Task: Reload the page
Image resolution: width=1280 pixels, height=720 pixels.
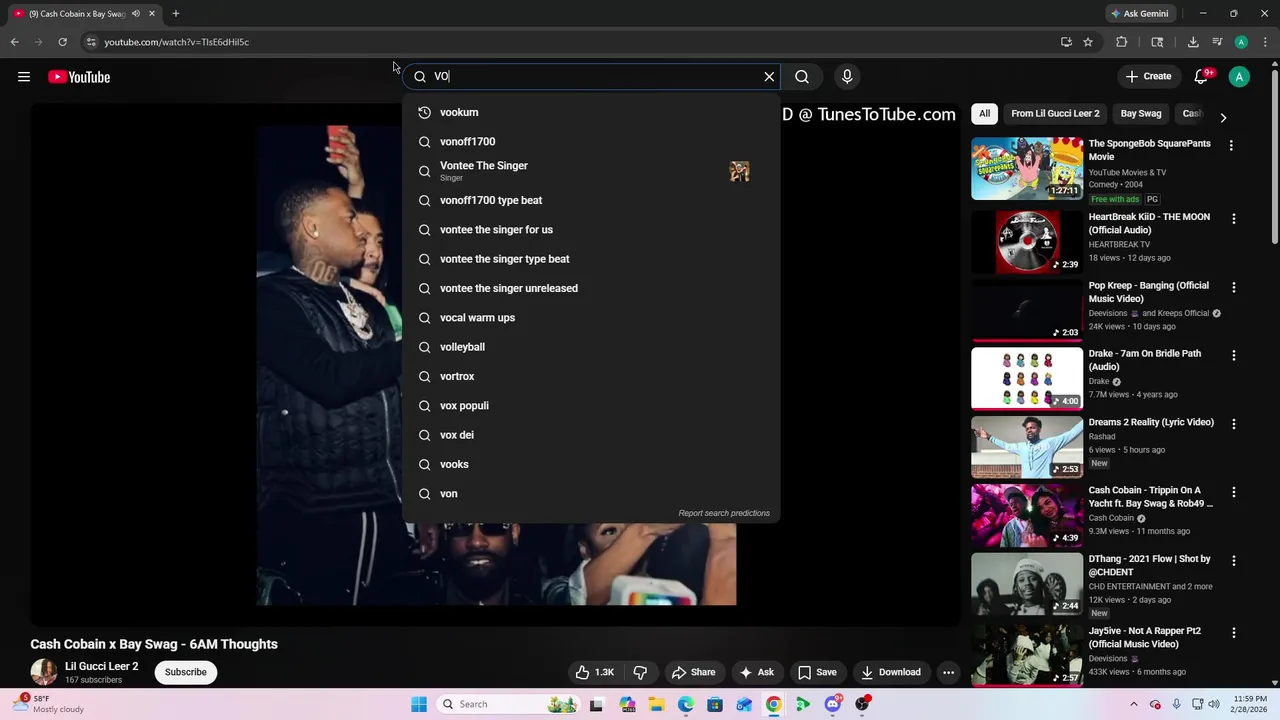Action: pos(62,42)
